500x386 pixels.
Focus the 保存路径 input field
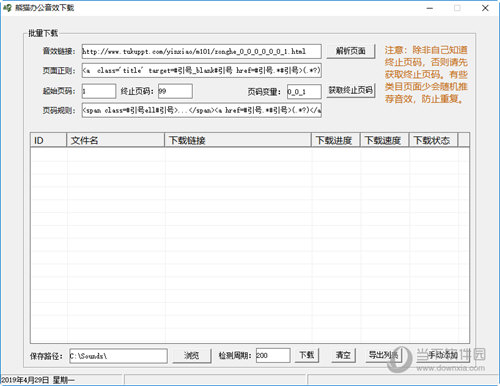tap(118, 356)
